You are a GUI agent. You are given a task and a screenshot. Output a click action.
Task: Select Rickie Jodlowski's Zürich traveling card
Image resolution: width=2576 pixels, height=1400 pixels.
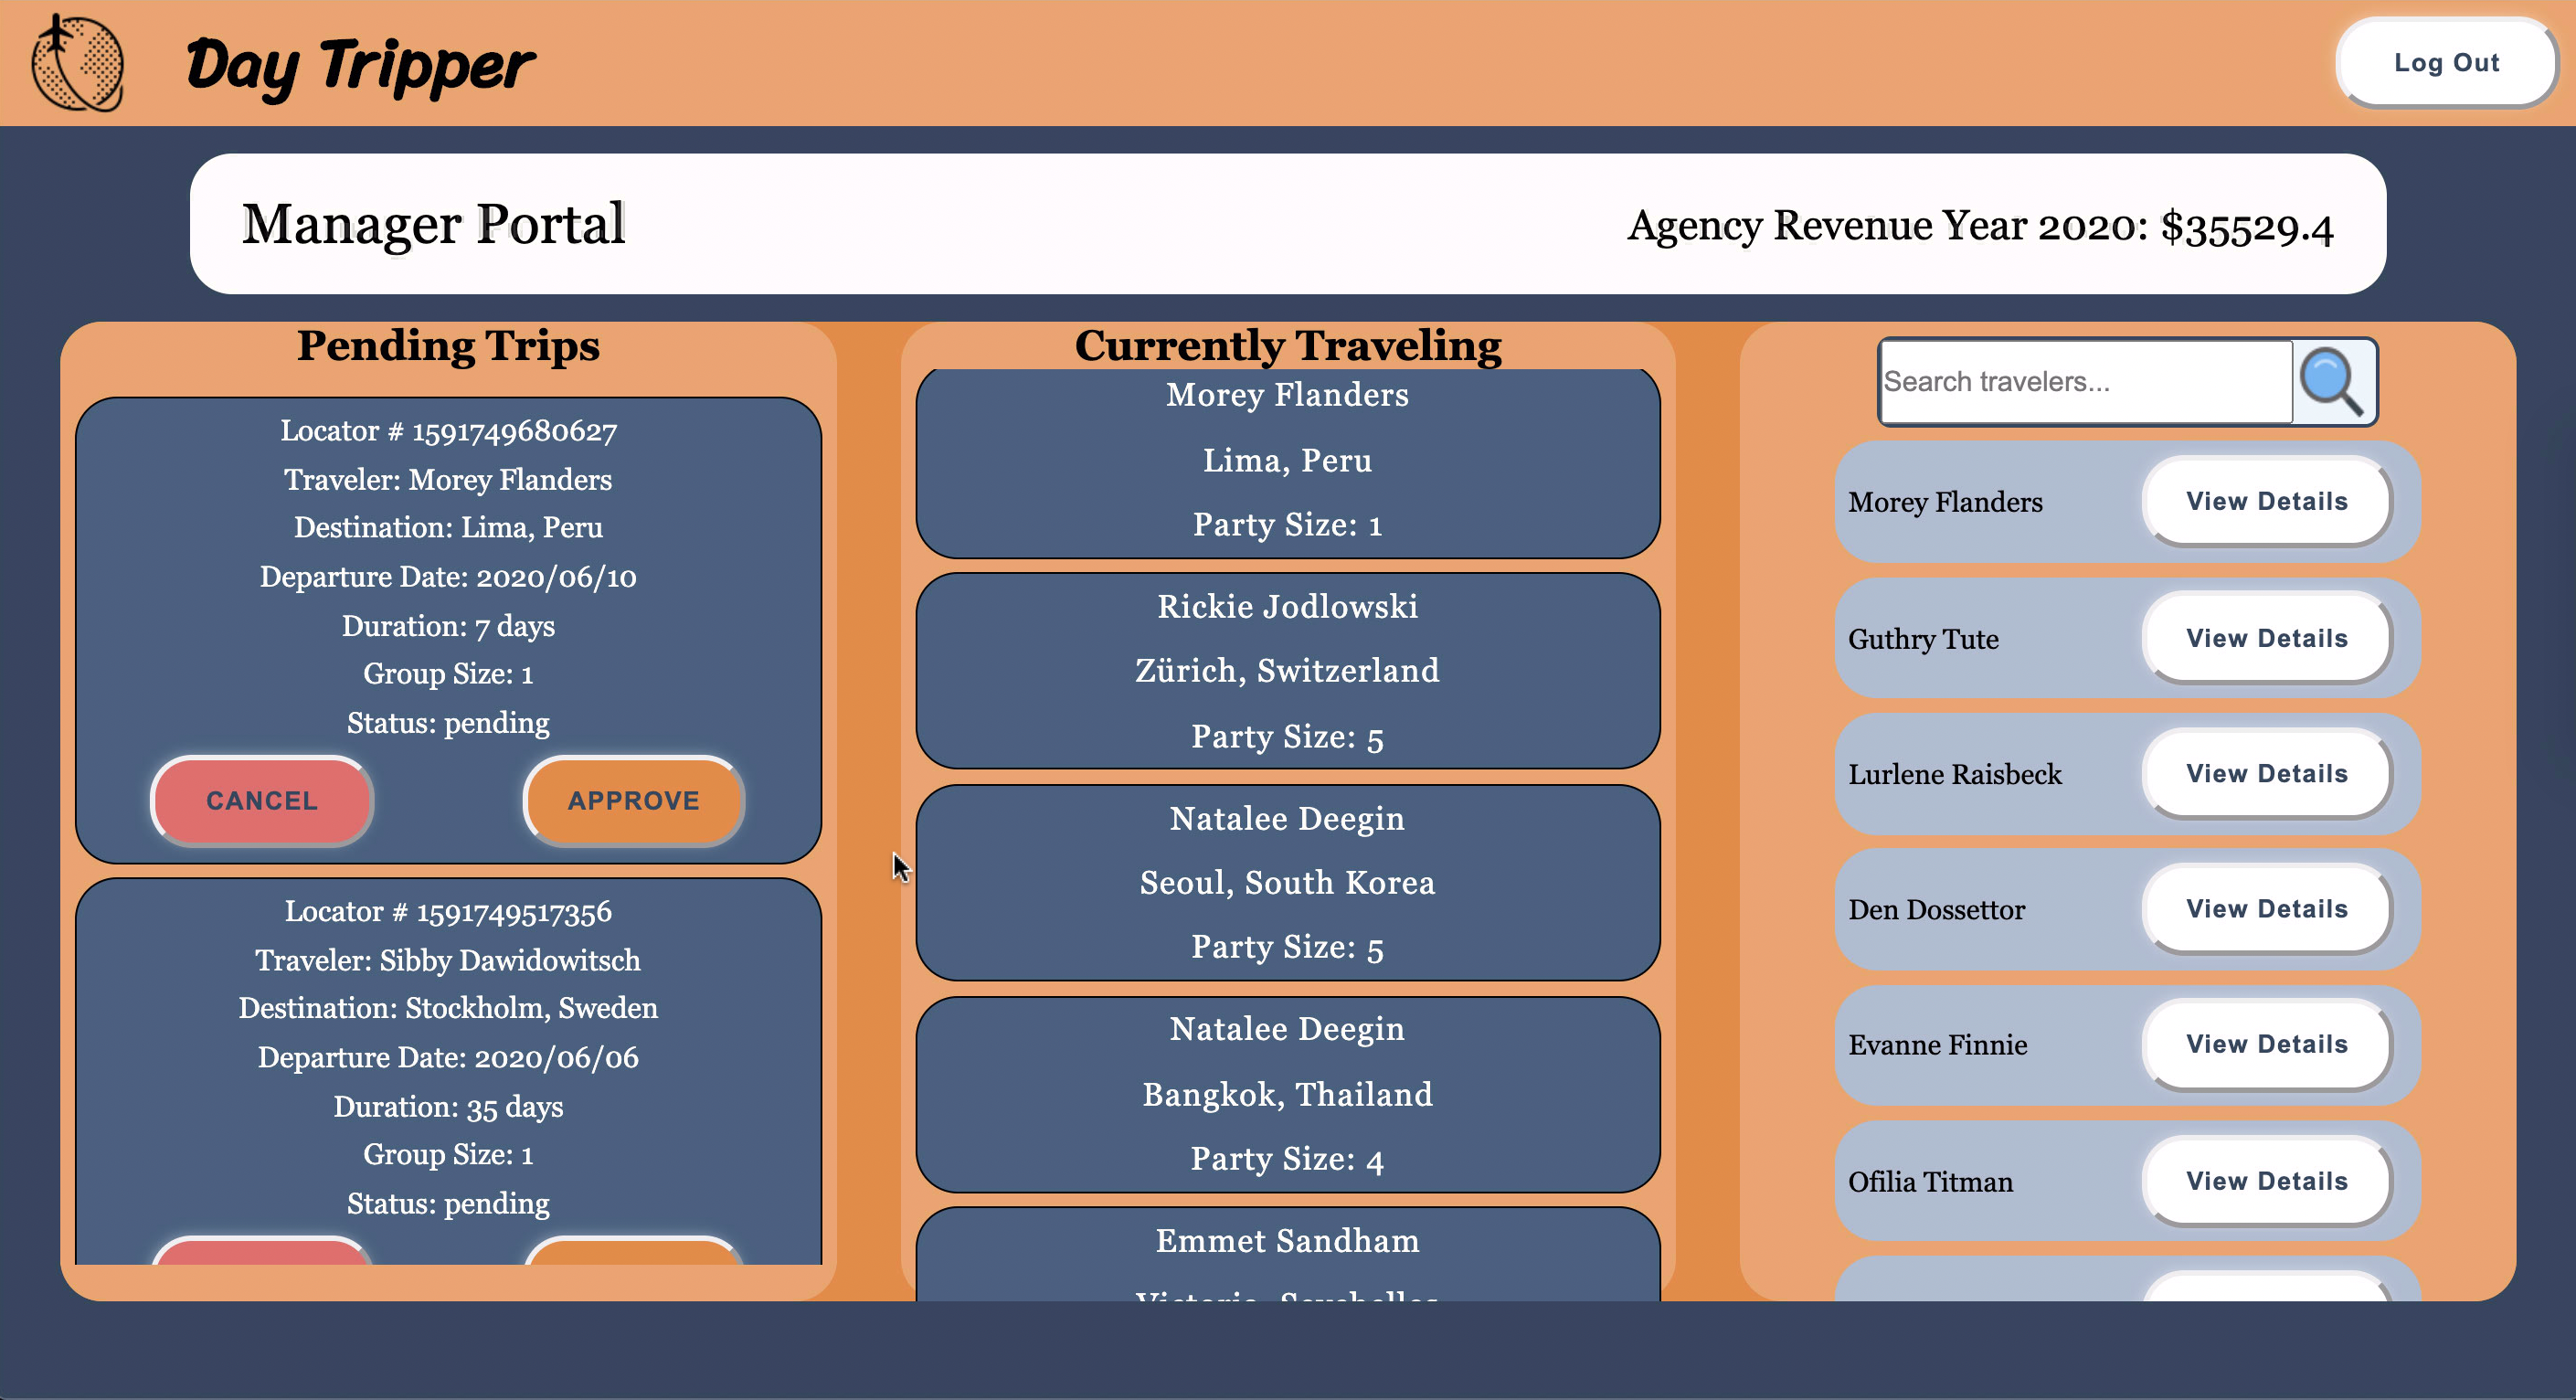[x=1287, y=670]
